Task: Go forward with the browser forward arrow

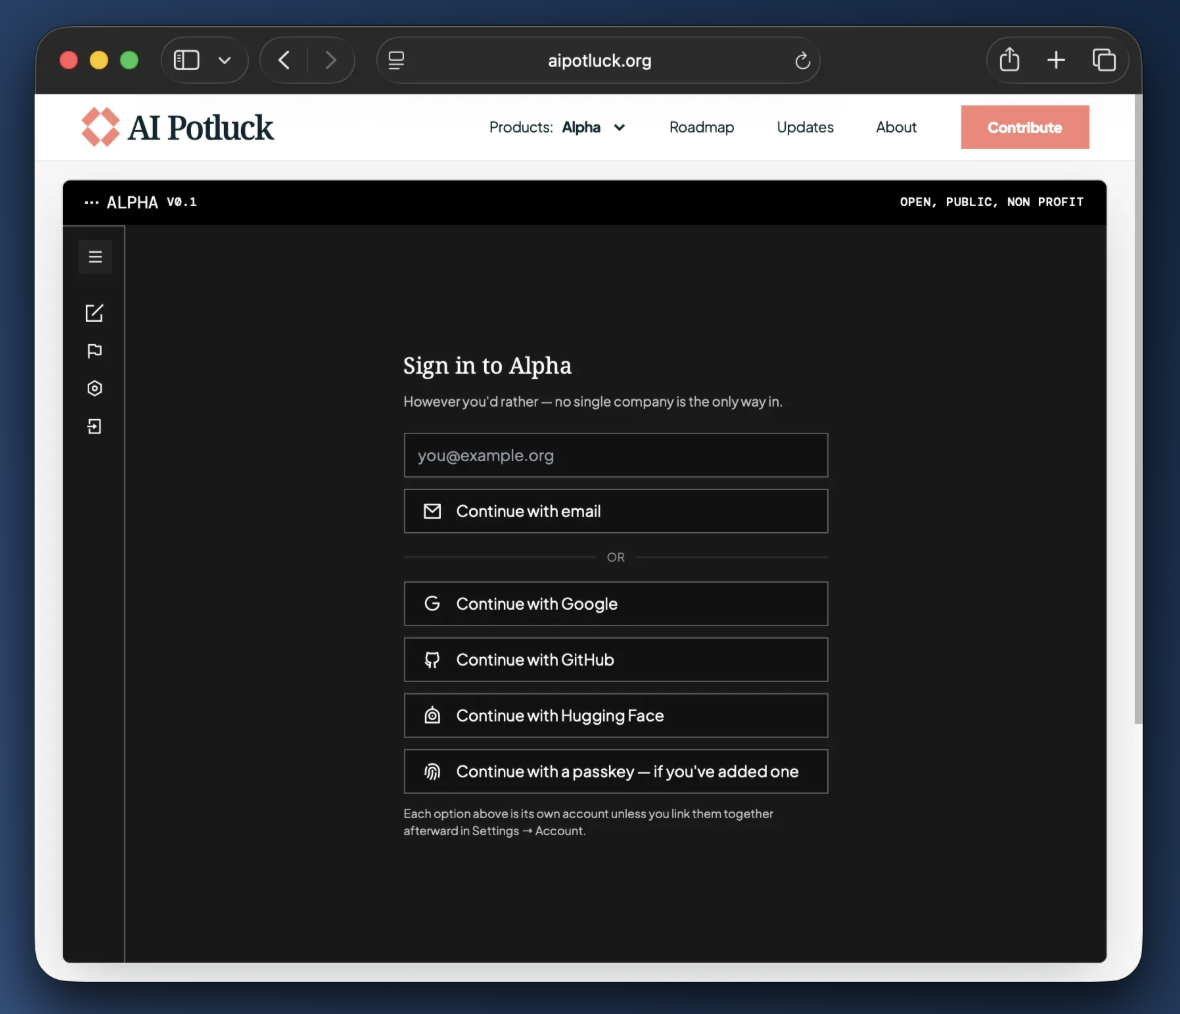Action: pos(330,60)
